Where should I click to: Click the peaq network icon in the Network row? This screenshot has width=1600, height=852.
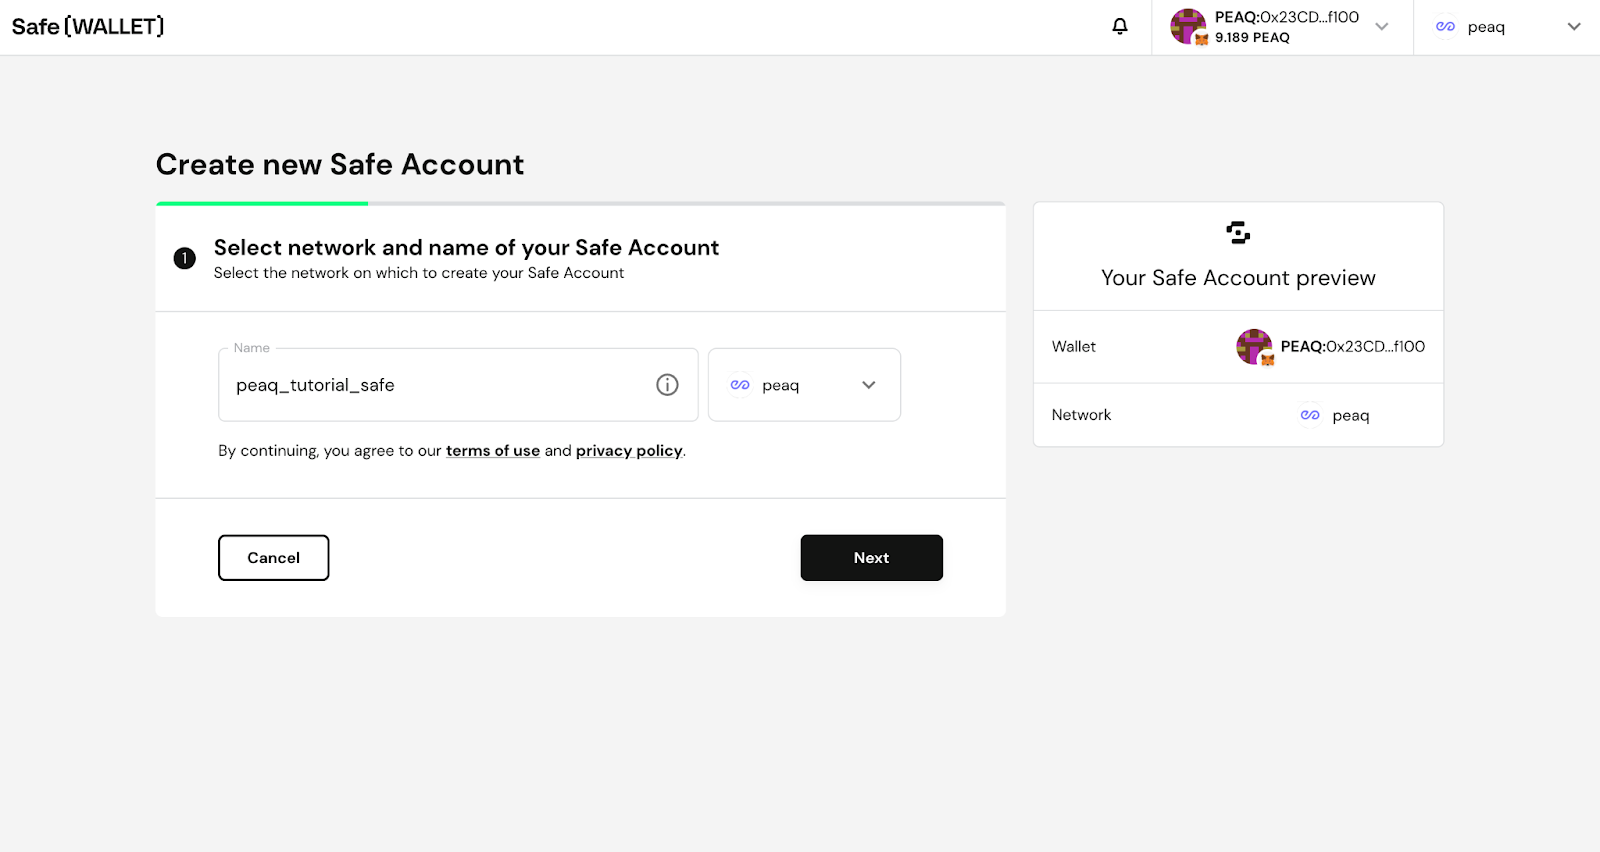(x=1309, y=414)
